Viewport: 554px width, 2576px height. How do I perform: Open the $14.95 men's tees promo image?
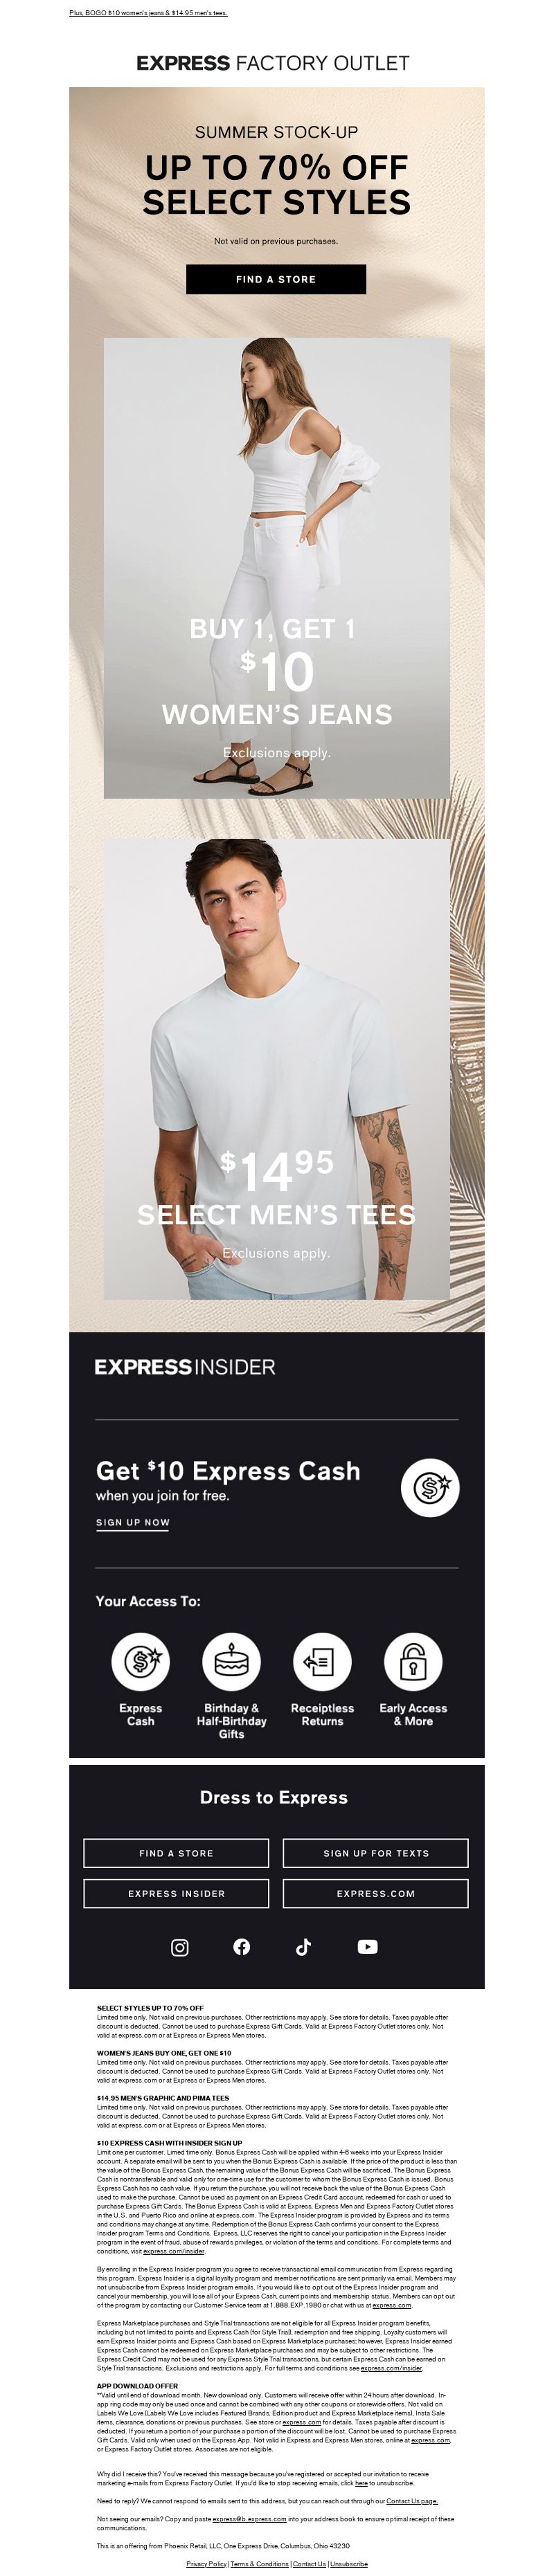277,1069
